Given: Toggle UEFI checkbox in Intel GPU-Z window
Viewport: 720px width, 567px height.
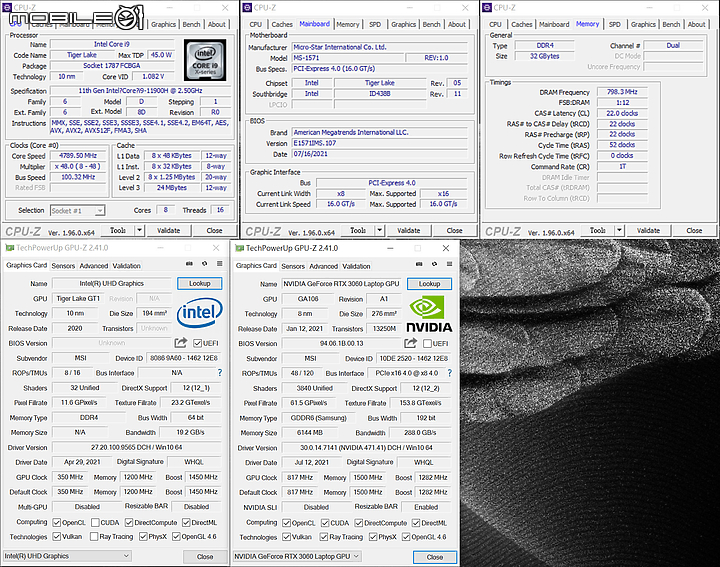Looking at the screenshot, I should click(197, 343).
